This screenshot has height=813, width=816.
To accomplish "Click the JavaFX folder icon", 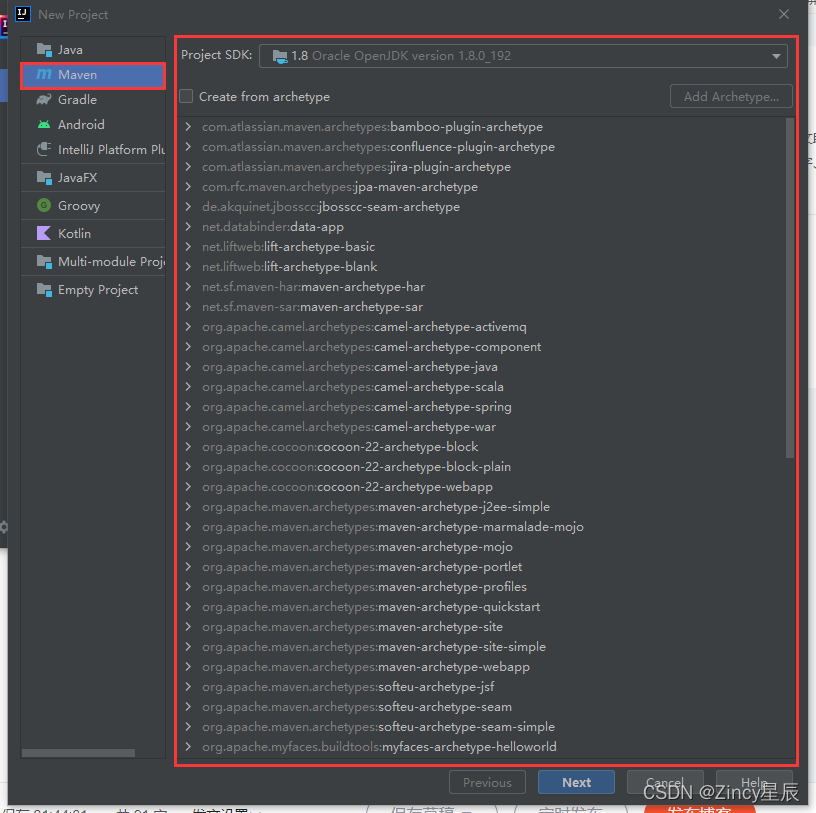I will (44, 177).
